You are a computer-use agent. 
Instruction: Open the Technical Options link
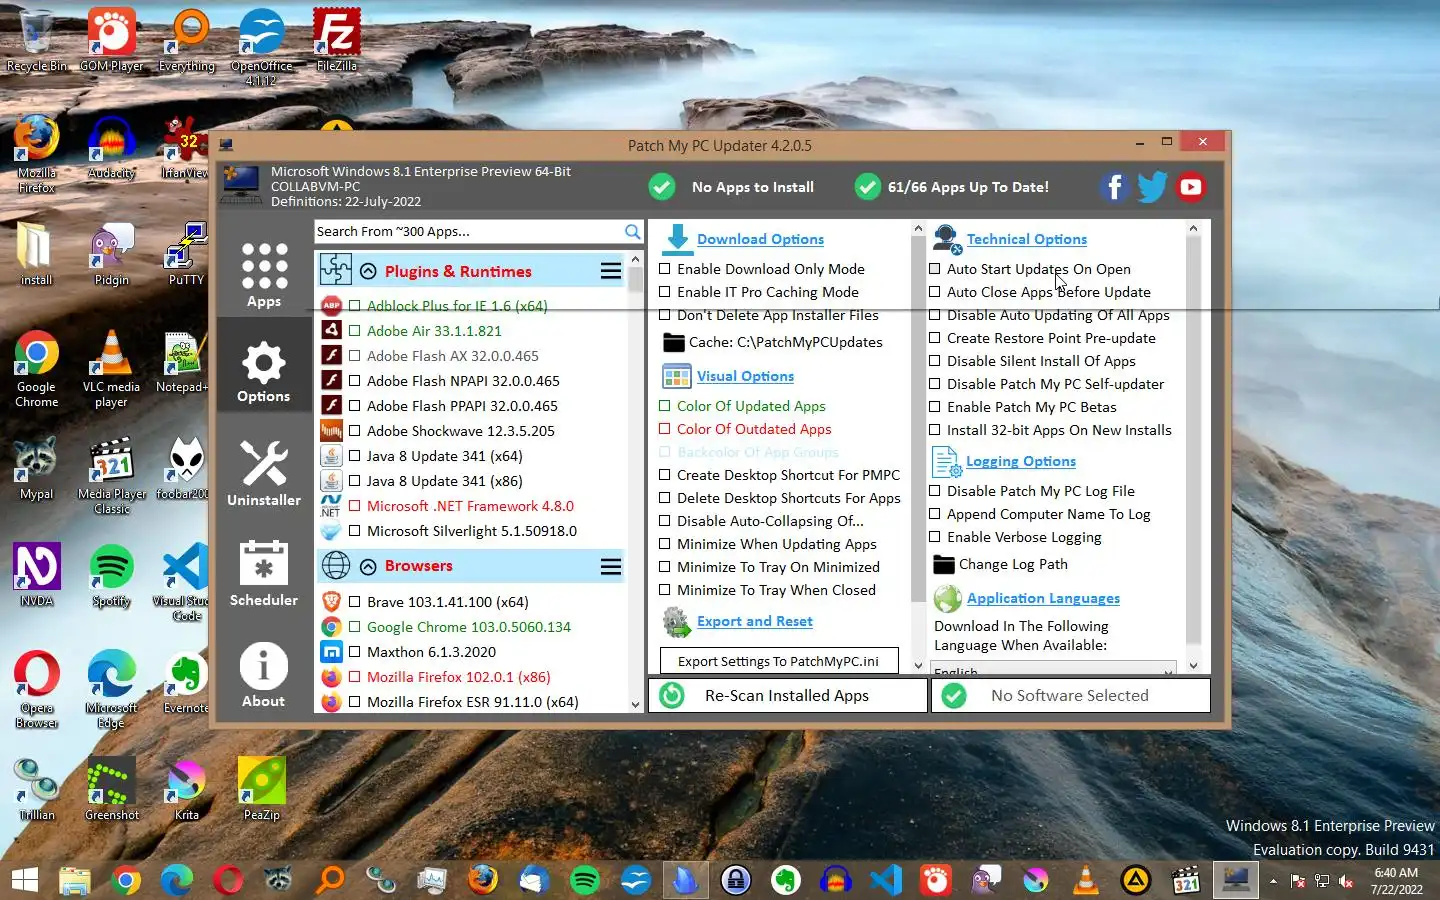(x=1027, y=239)
